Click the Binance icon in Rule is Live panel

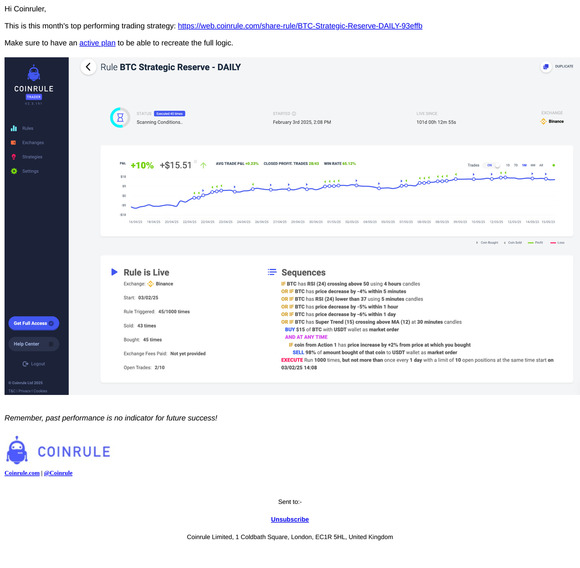pyautogui.click(x=151, y=284)
